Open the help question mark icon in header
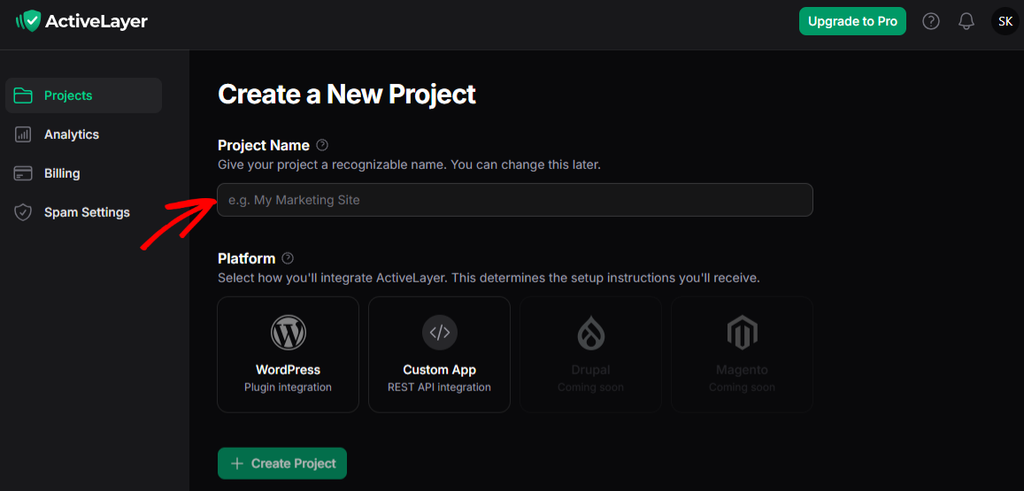The width and height of the screenshot is (1024, 491). [931, 22]
